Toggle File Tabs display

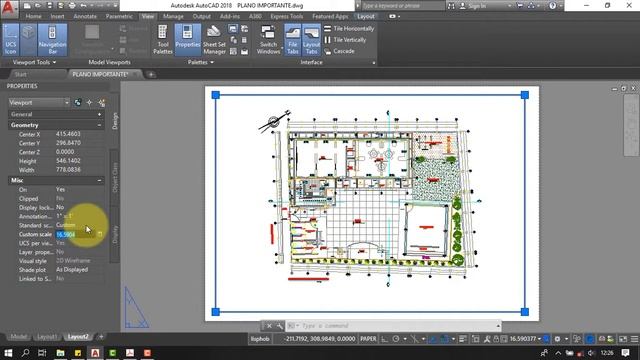[x=293, y=40]
